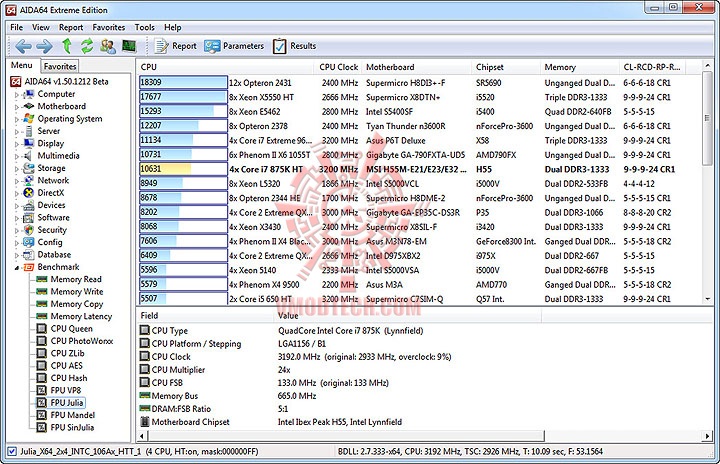Open the CPU Queen benchmark
720x464 pixels.
72,329
